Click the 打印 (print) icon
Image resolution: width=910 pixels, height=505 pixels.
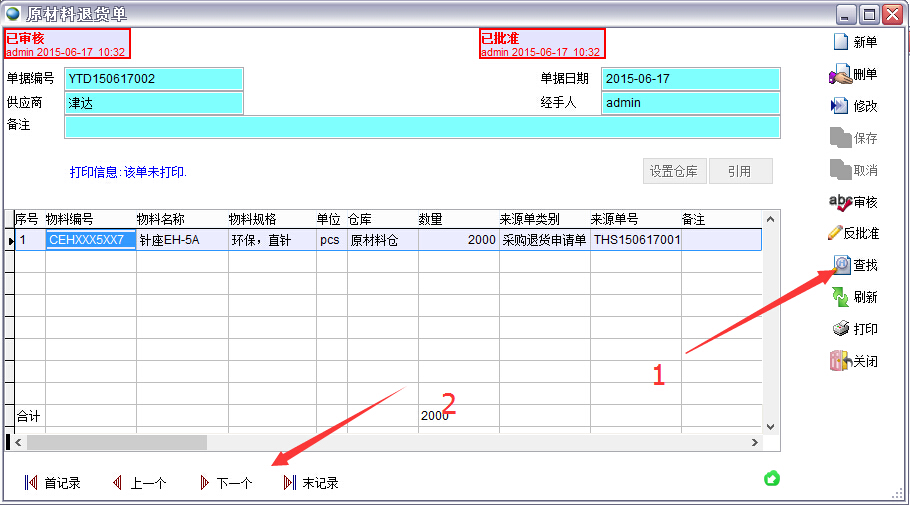pos(840,329)
